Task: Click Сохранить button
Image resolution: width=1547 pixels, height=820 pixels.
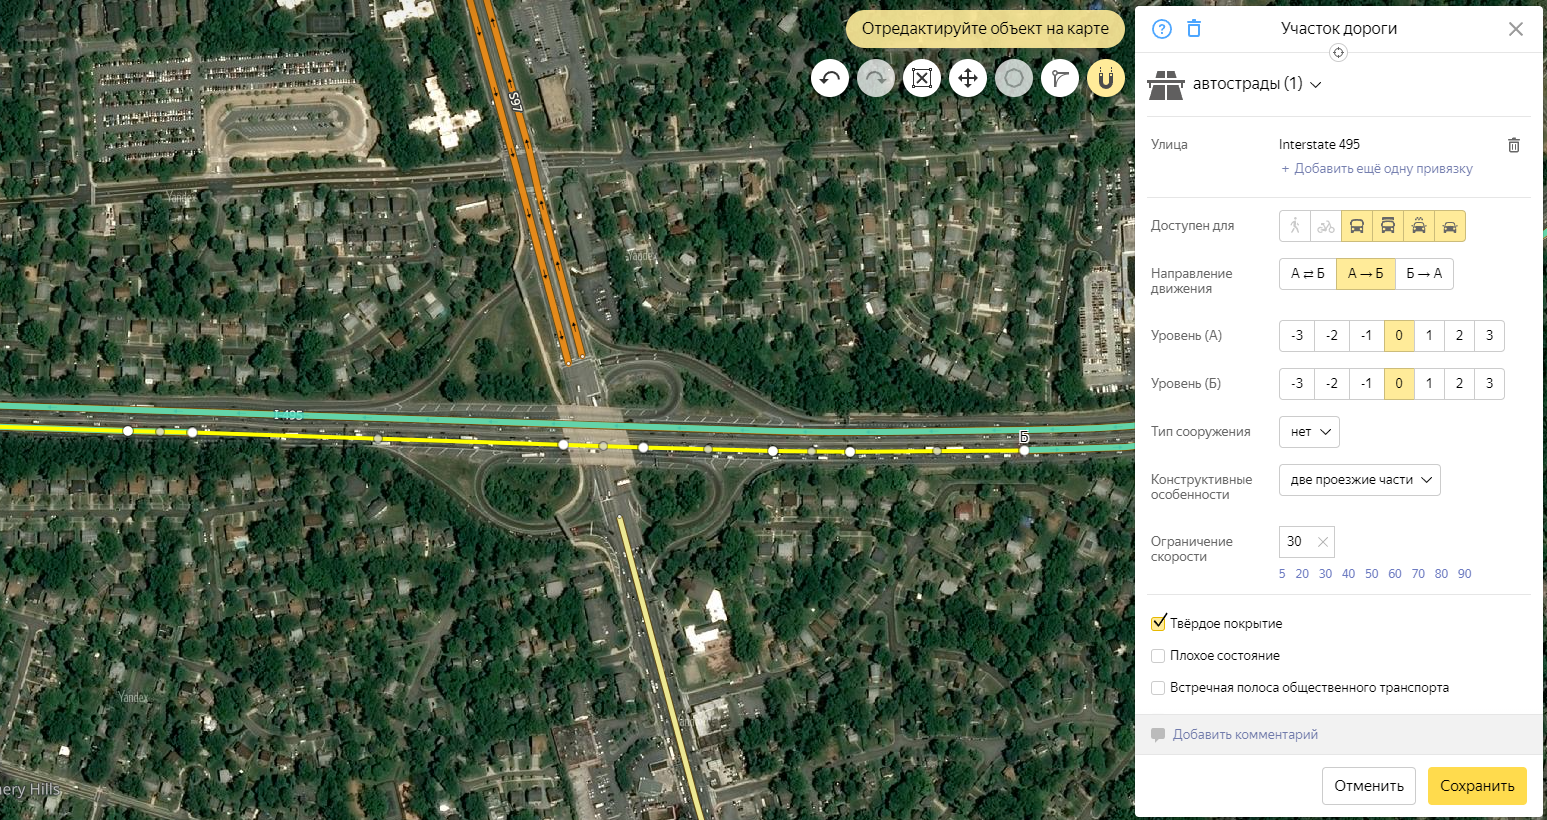Action: (x=1477, y=786)
